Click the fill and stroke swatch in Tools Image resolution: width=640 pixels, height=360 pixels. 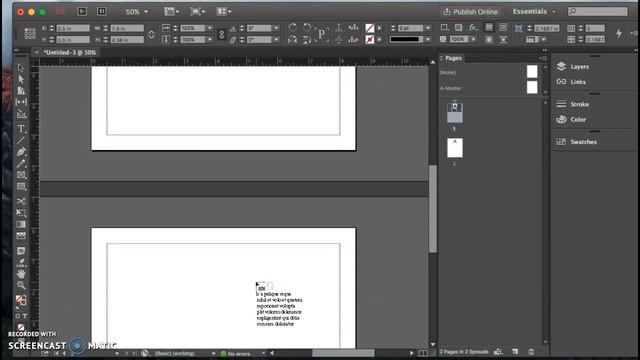pyautogui.click(x=21, y=300)
